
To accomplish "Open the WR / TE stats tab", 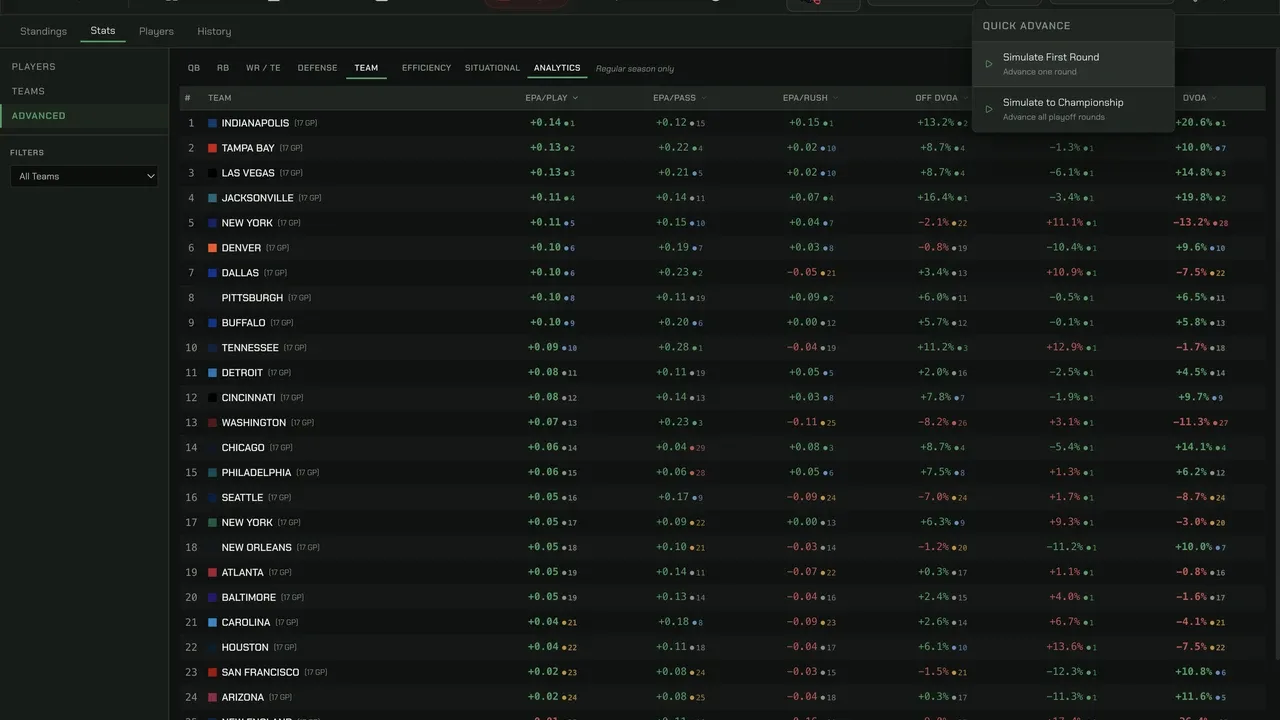I will (263, 68).
